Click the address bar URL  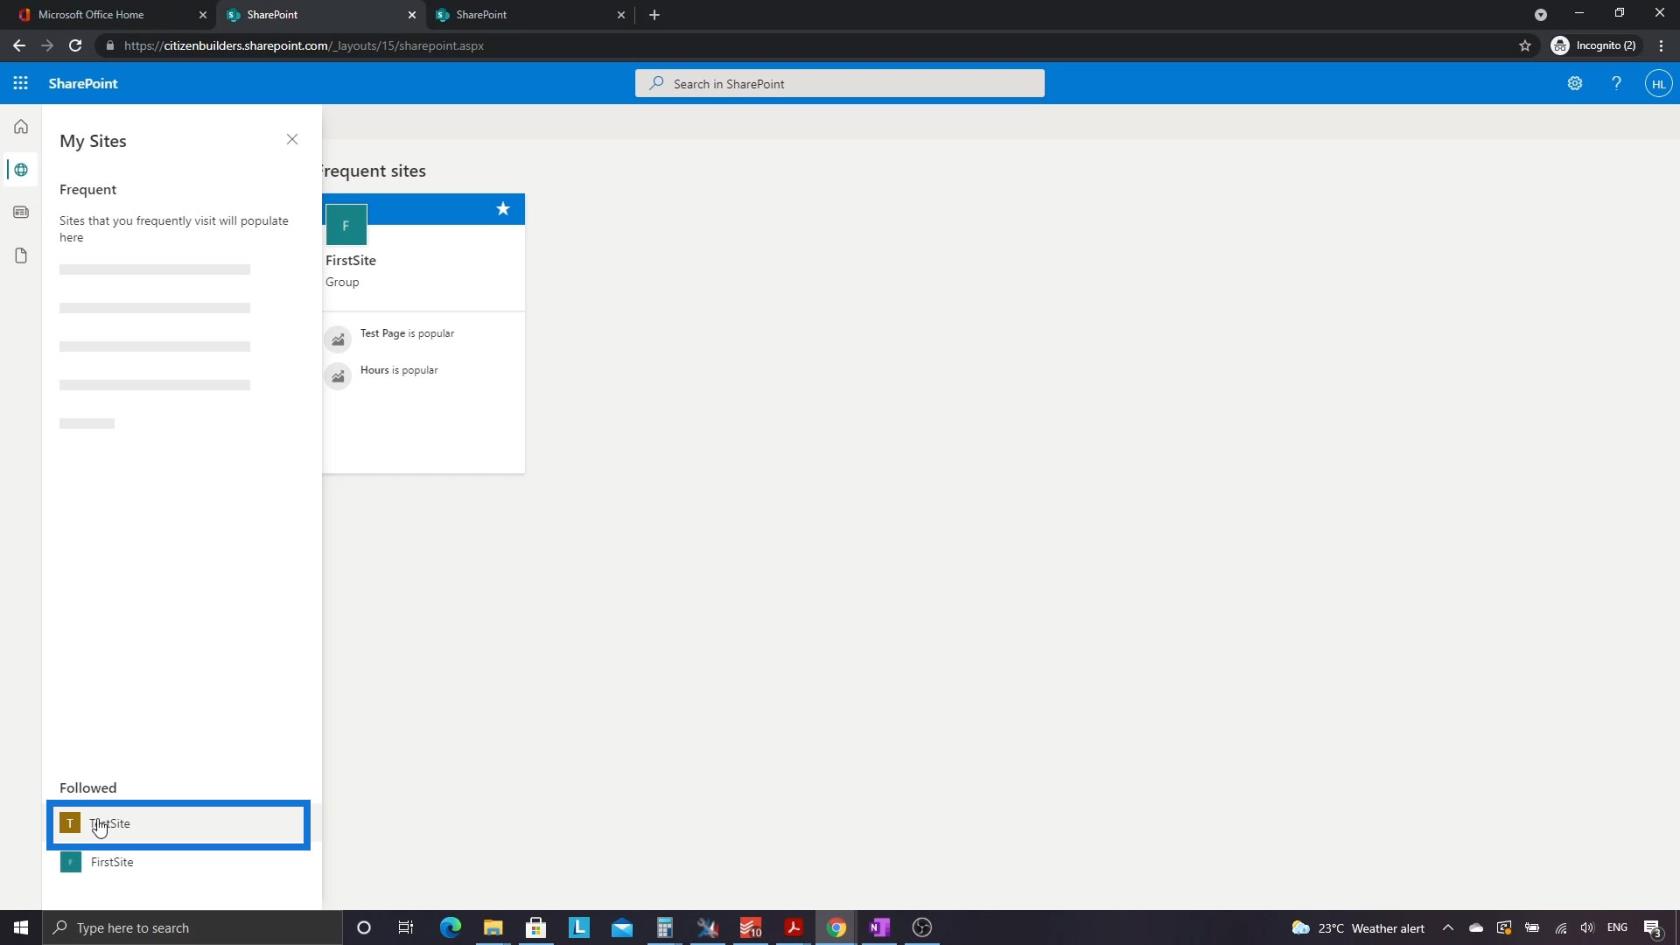[304, 45]
